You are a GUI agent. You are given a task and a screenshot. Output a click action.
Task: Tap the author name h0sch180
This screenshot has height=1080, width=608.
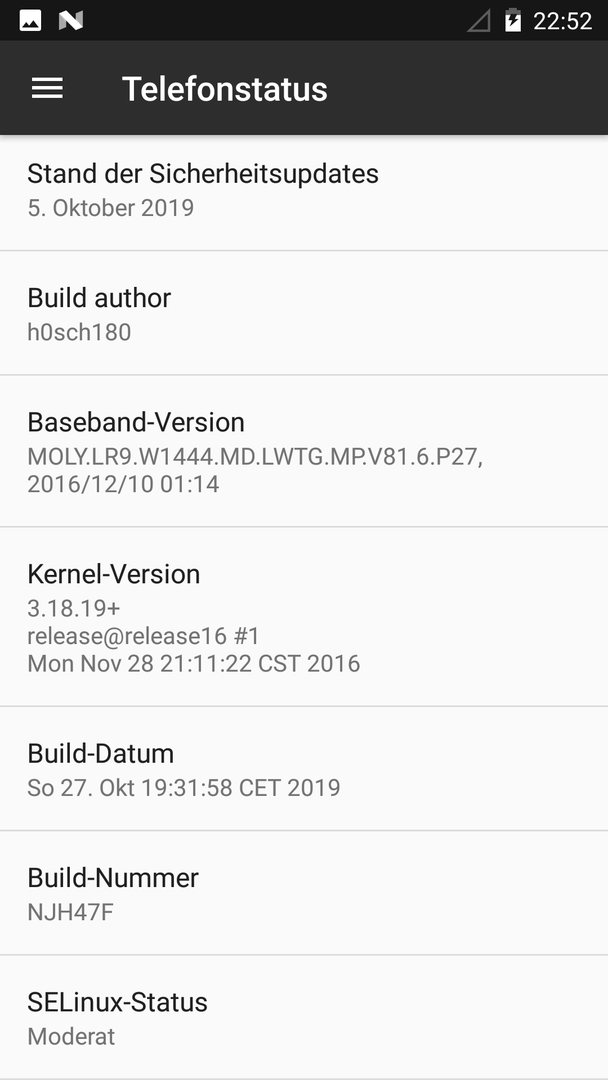point(79,332)
